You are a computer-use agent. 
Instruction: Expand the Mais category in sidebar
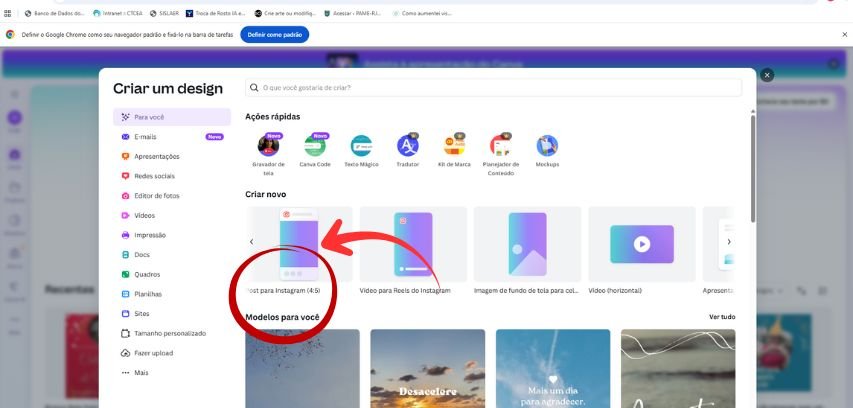[140, 372]
